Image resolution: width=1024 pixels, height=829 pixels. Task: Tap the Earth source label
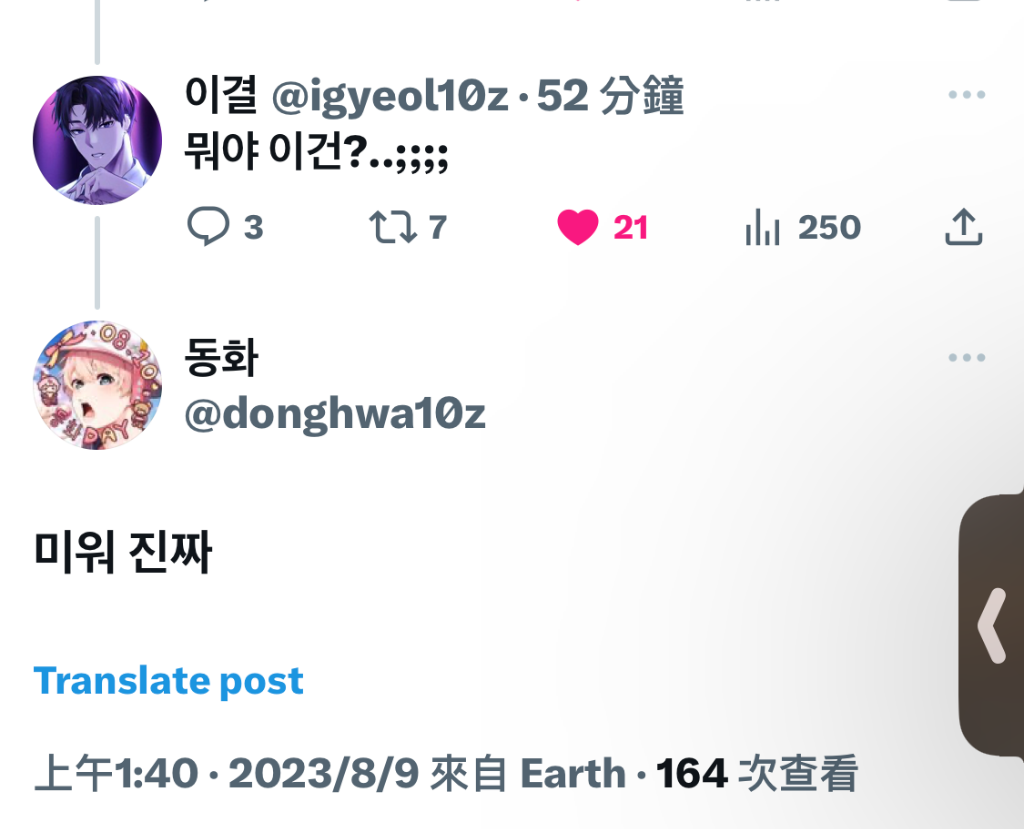coord(572,773)
